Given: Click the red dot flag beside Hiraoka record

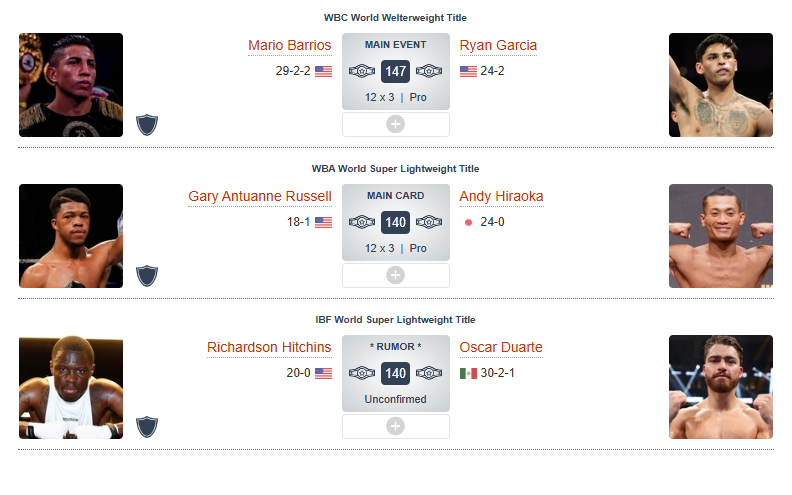Looking at the screenshot, I should [x=468, y=222].
